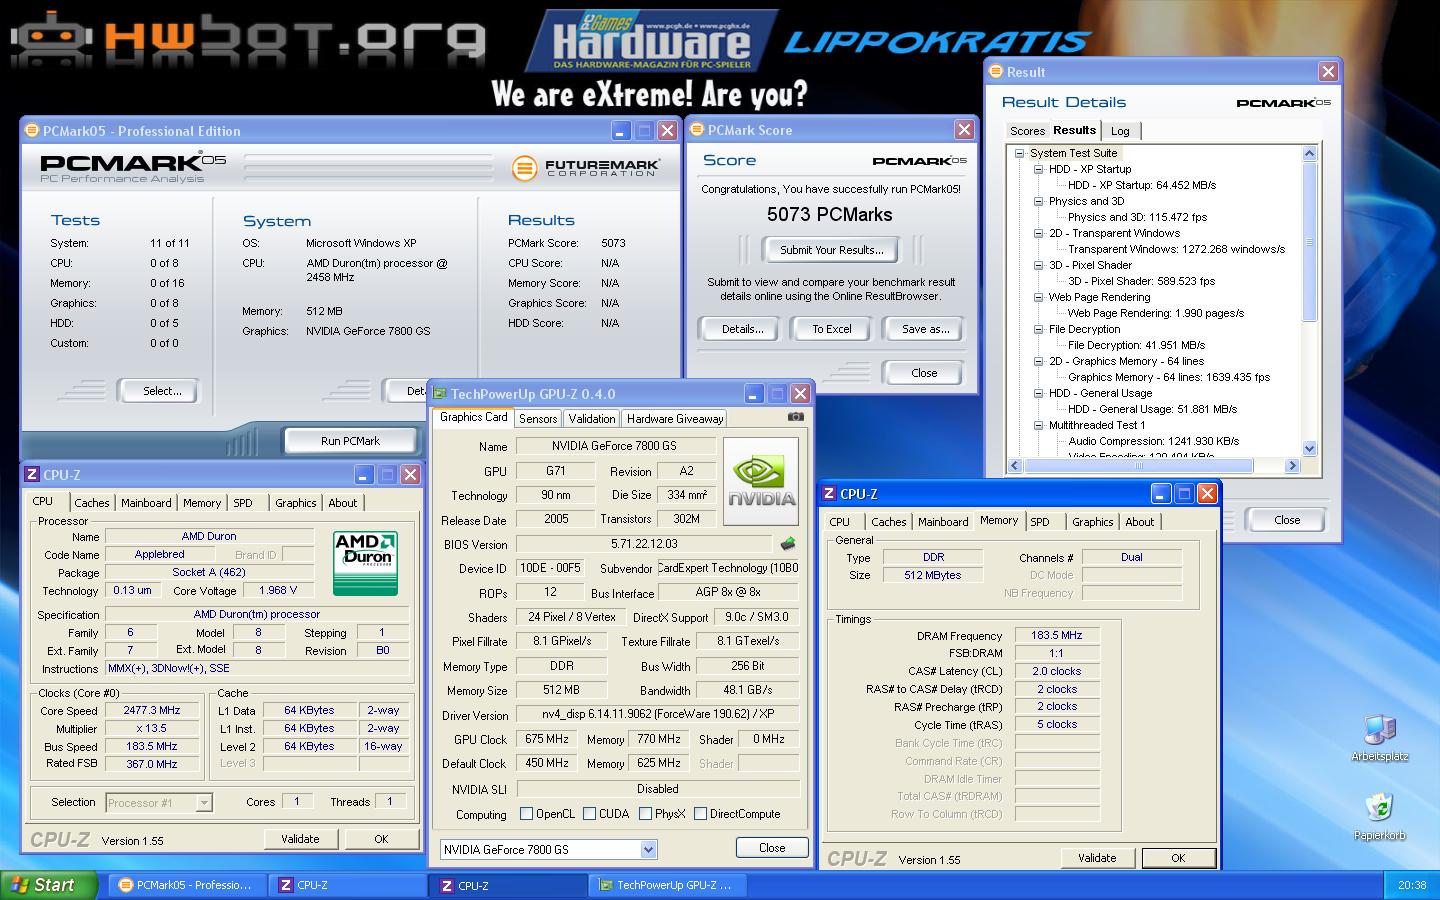The height and width of the screenshot is (900, 1440).
Task: Open the Windows Start button
Action: (49, 885)
